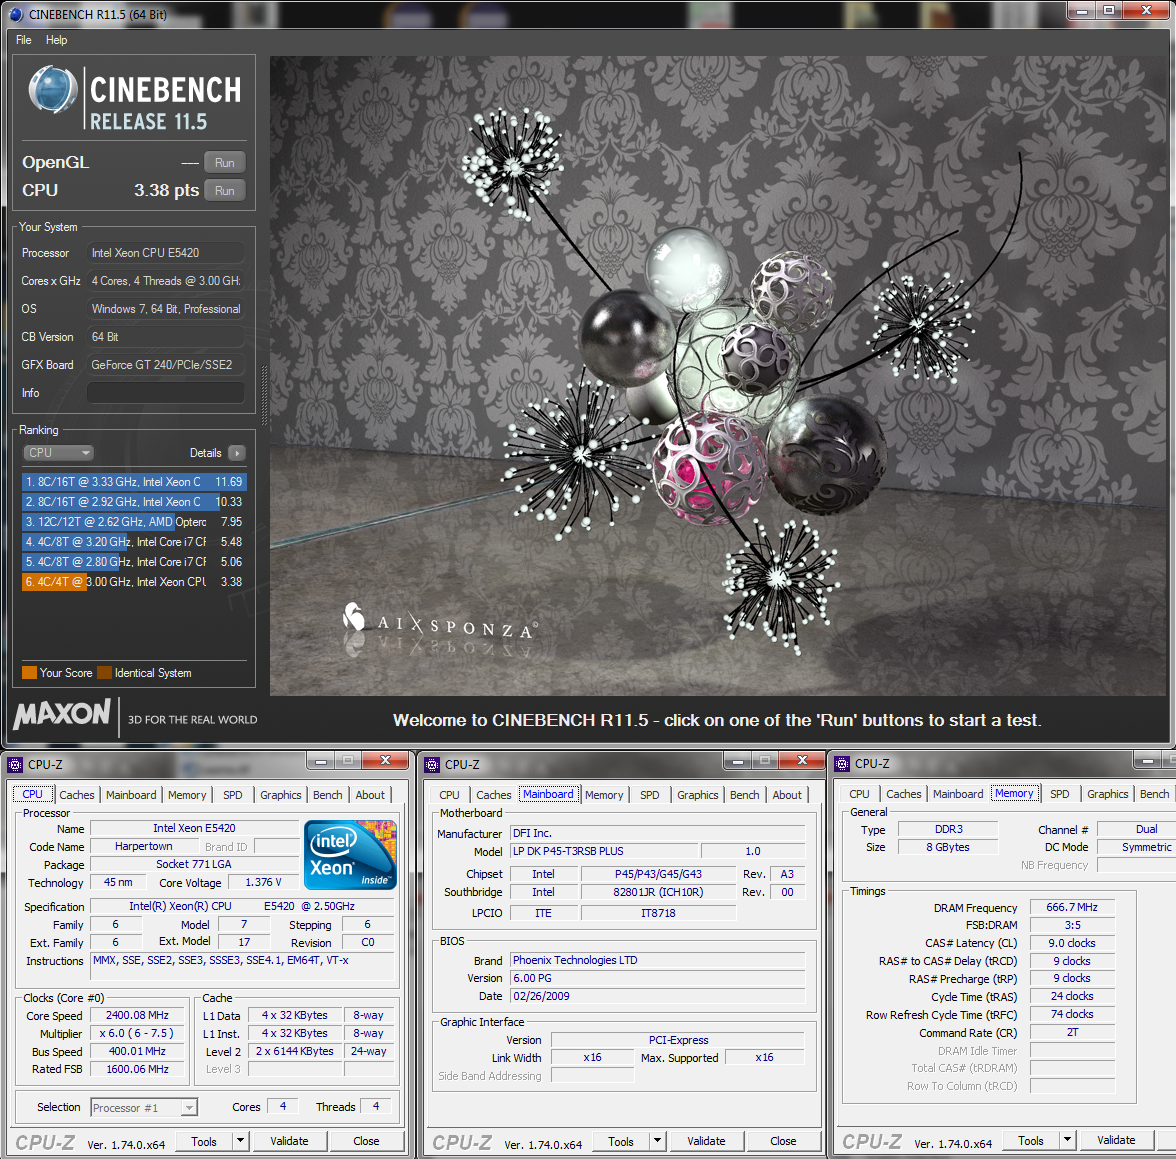Select ranking row 1 with score 11.69
Image resolution: width=1176 pixels, height=1159 pixels.
[x=134, y=482]
